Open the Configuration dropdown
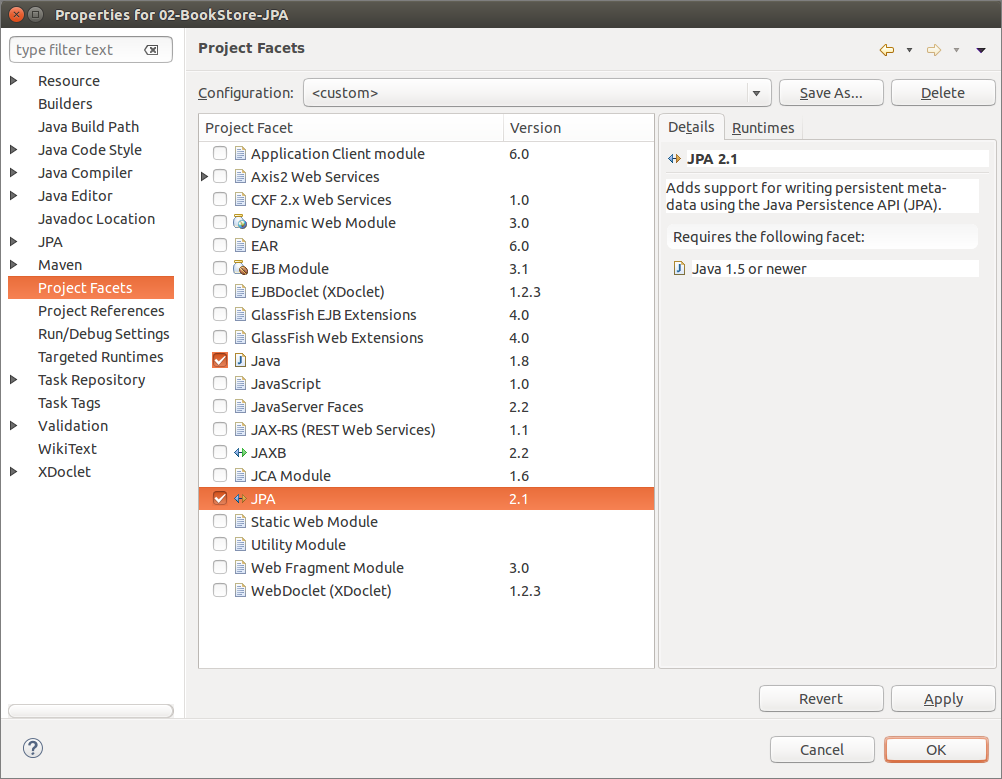The image size is (1002, 779). (537, 93)
